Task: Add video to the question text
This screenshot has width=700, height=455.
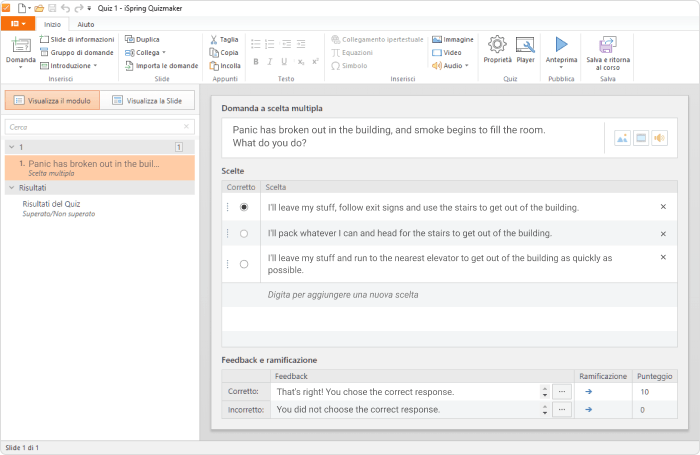Action: click(x=641, y=138)
